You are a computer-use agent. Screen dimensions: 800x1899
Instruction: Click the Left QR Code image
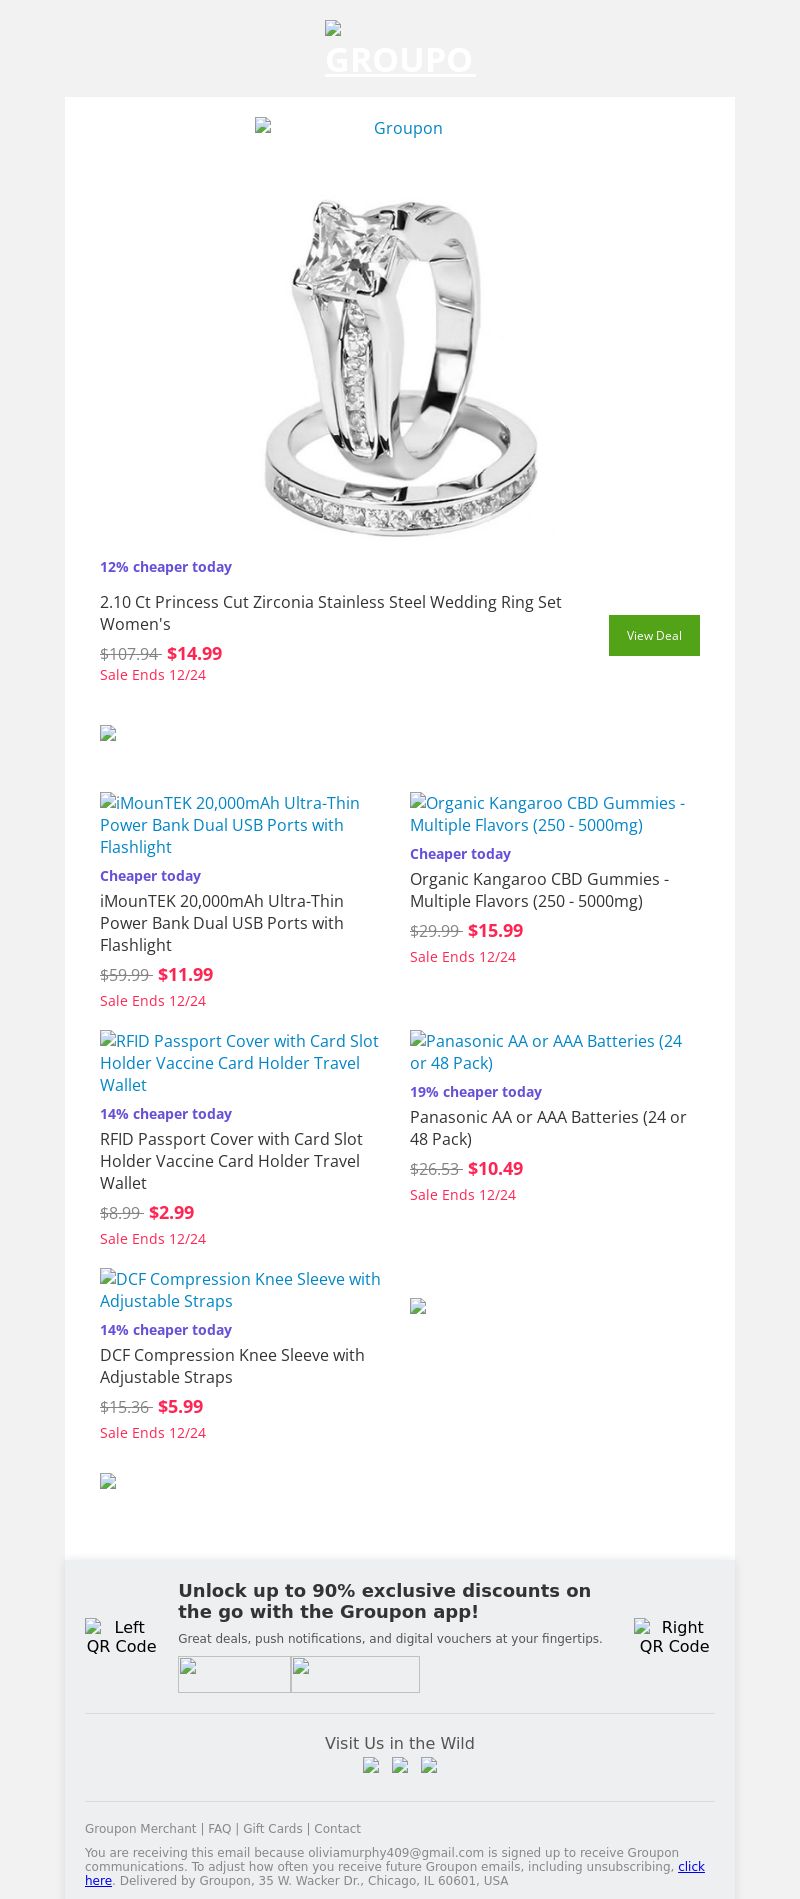(122, 1637)
